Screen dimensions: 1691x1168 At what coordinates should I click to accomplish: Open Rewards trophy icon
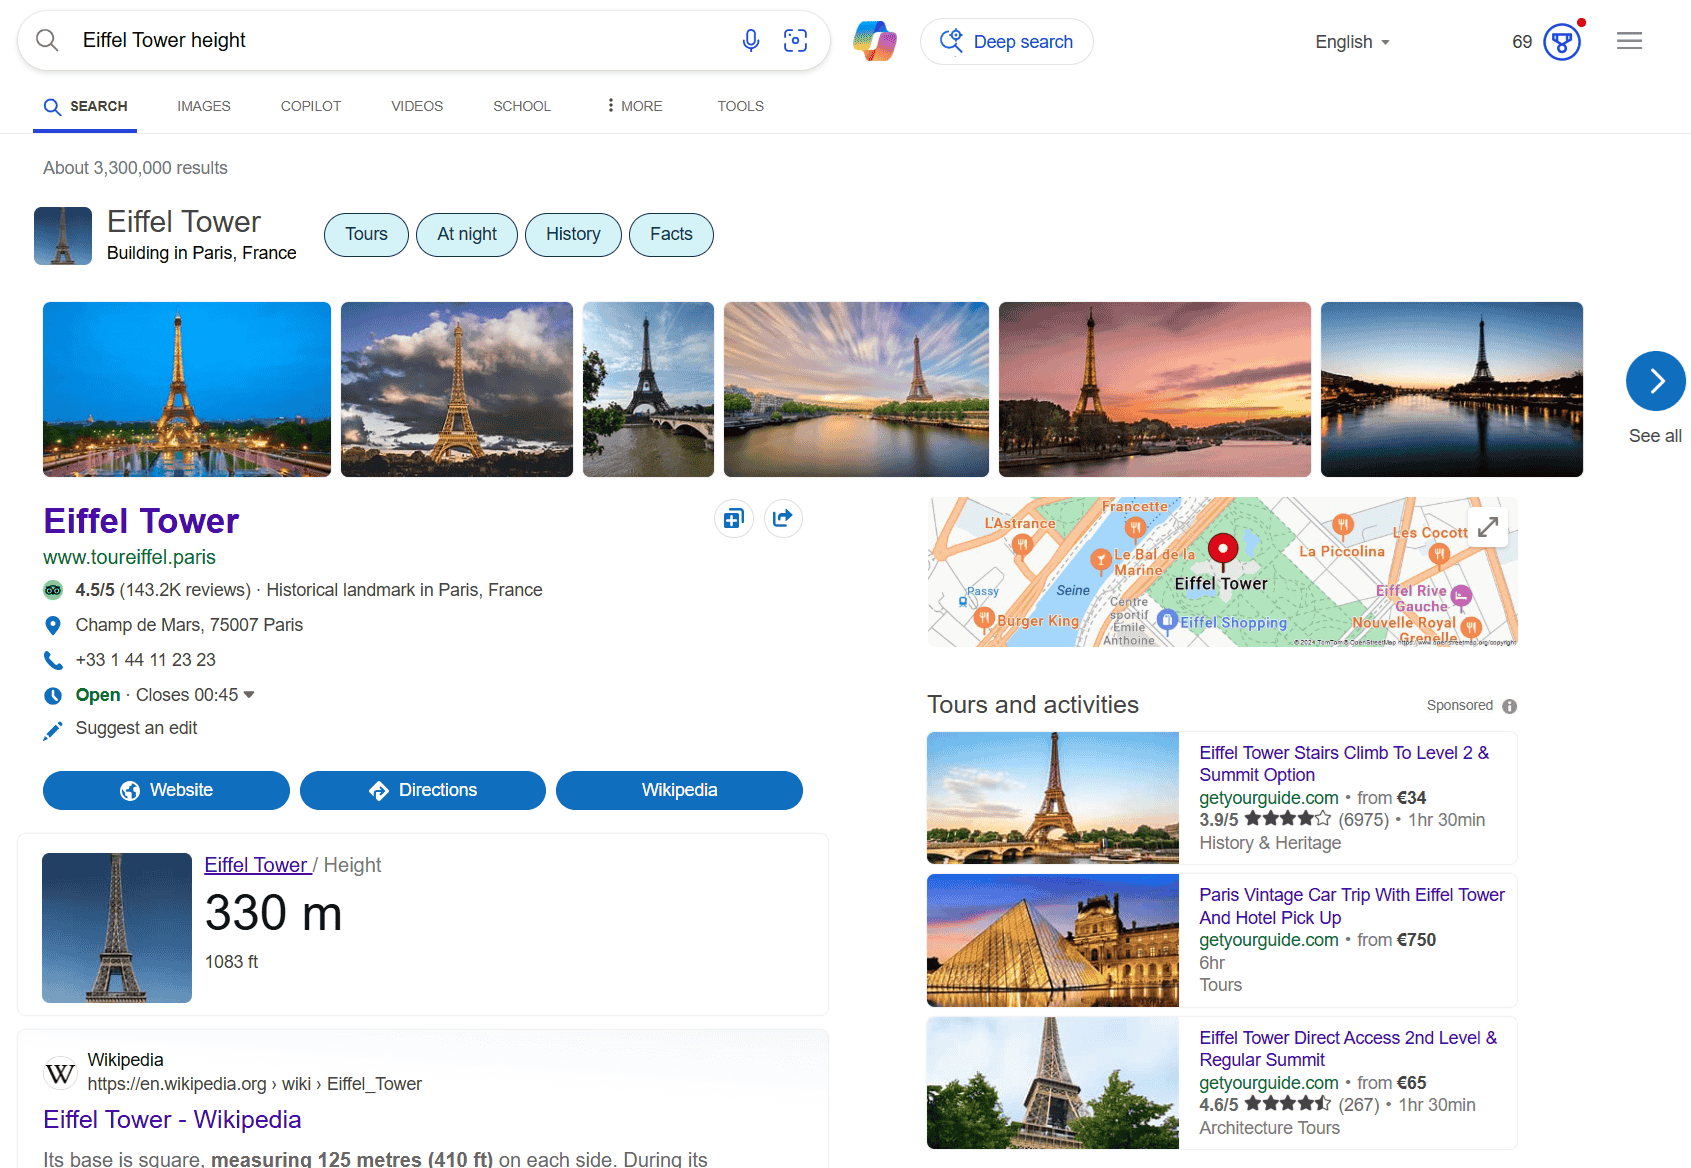1562,42
